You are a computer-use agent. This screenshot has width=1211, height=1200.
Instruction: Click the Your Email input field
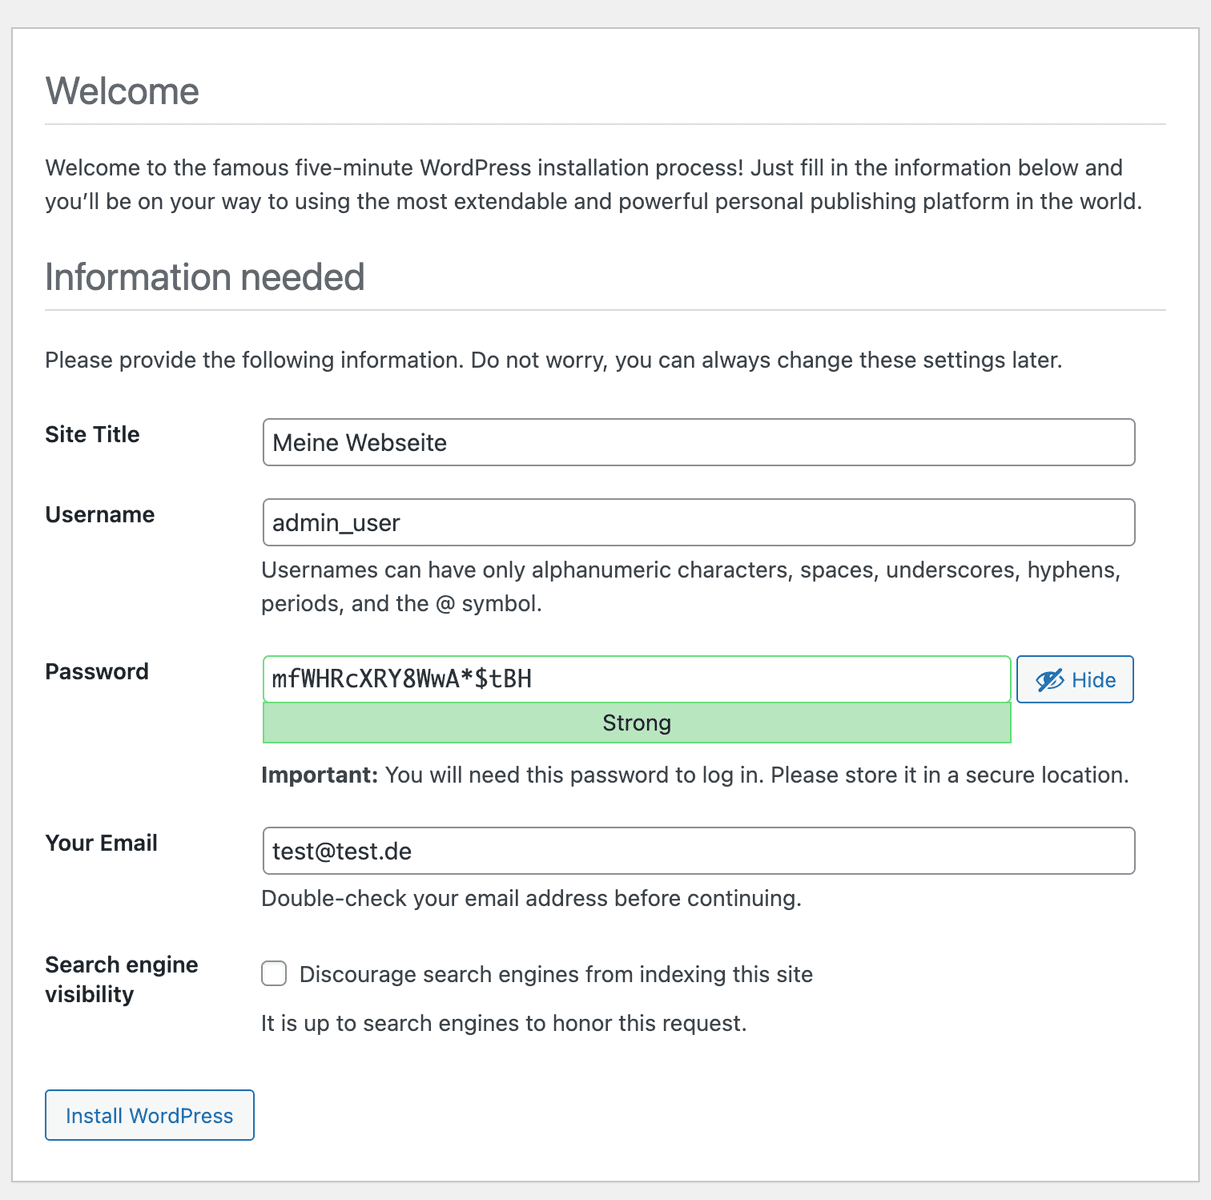(698, 850)
